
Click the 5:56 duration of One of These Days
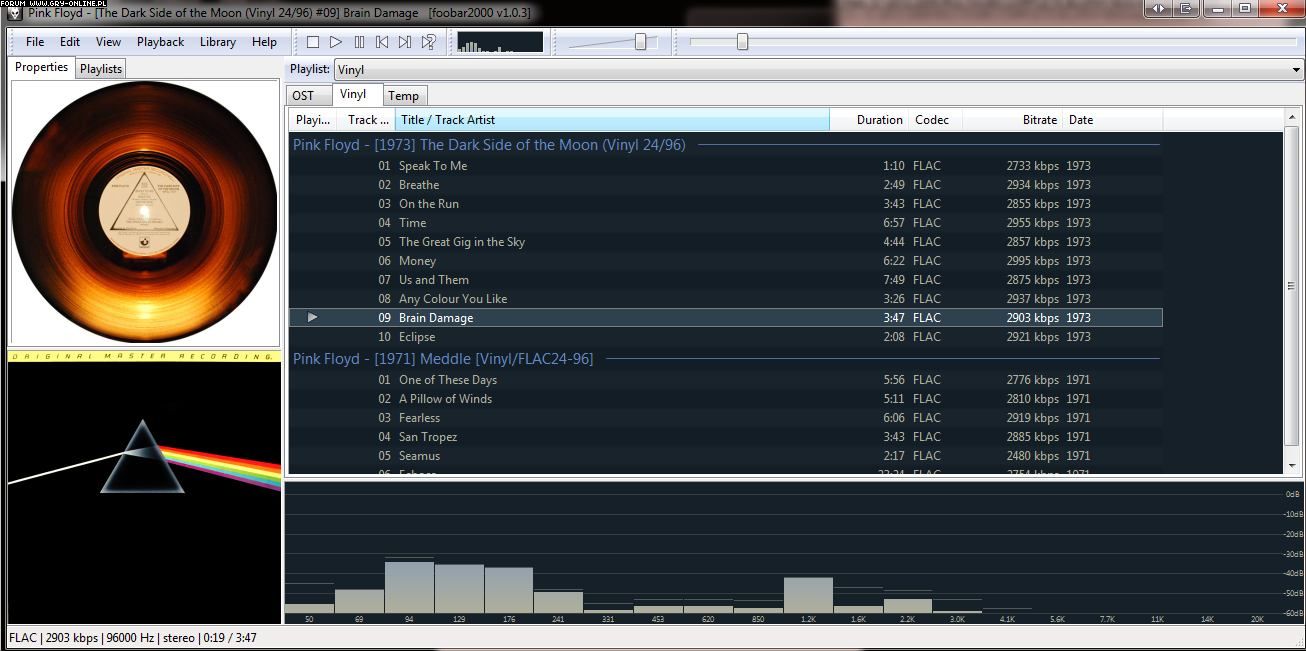click(x=894, y=380)
